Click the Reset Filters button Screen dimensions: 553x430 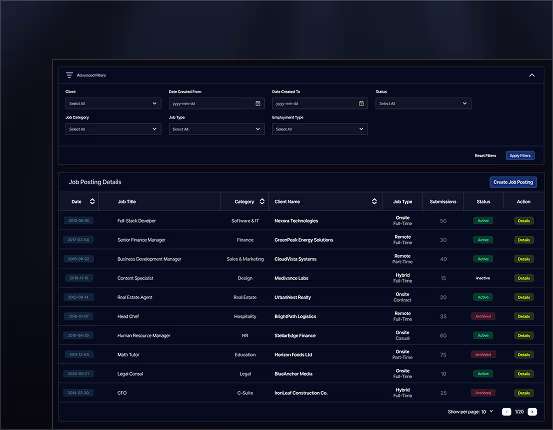485,156
